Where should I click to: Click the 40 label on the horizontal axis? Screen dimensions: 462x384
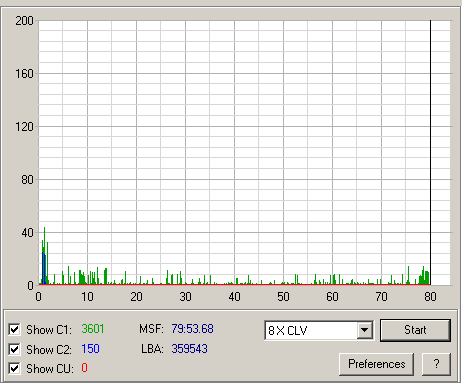tap(234, 297)
